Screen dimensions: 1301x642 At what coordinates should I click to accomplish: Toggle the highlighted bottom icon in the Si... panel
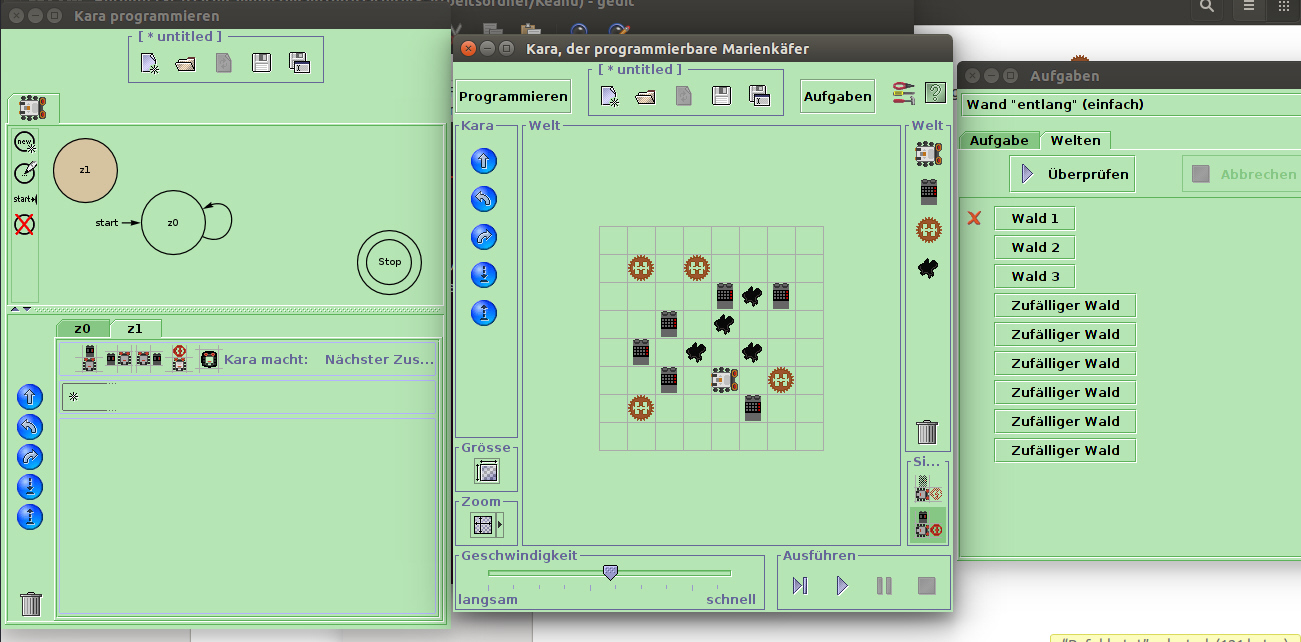coord(928,524)
